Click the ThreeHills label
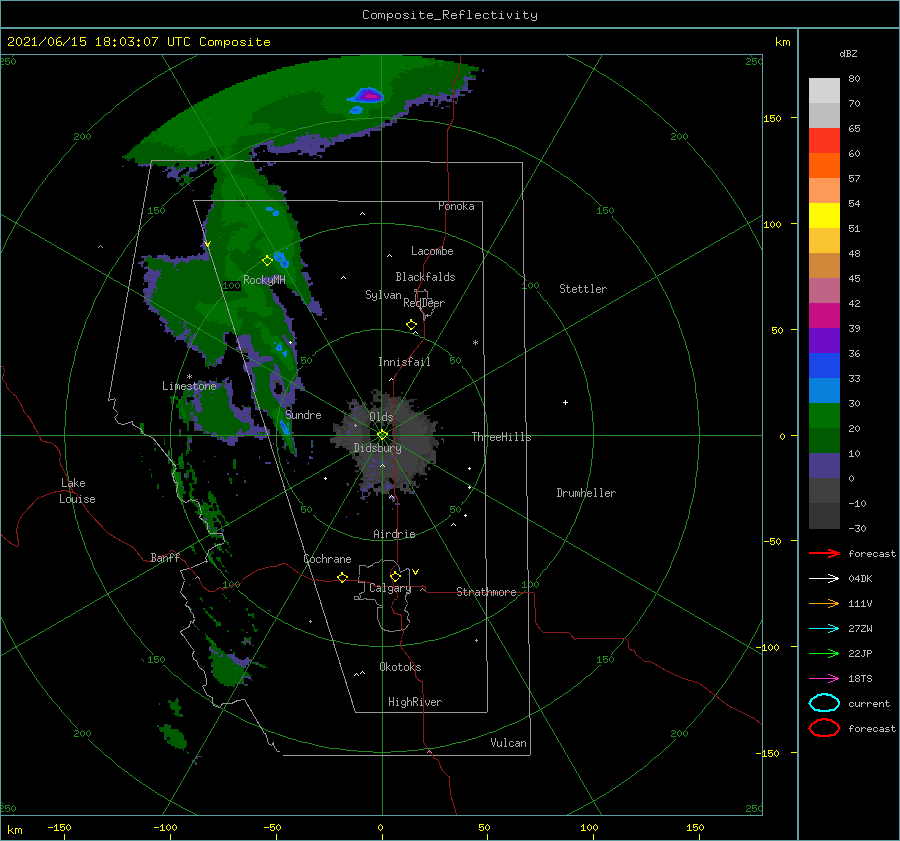The image size is (900, 841). (x=501, y=437)
